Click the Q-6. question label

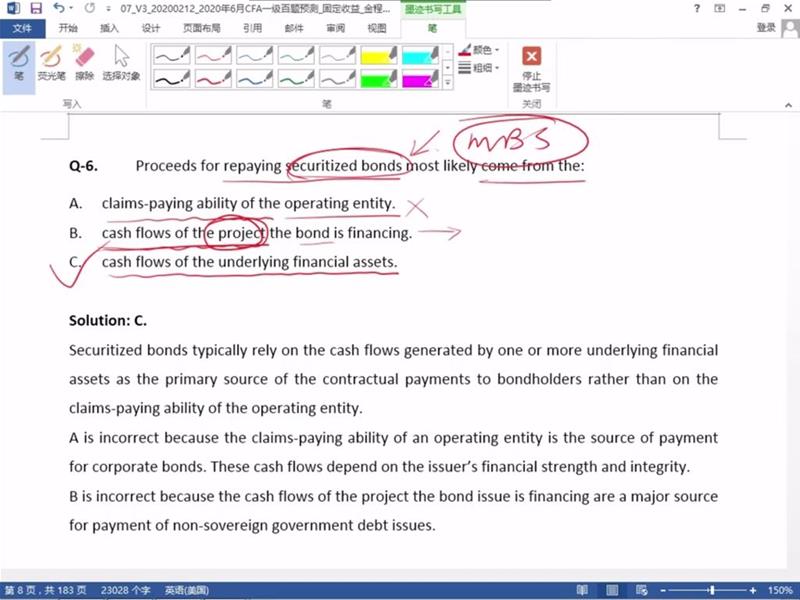point(83,166)
